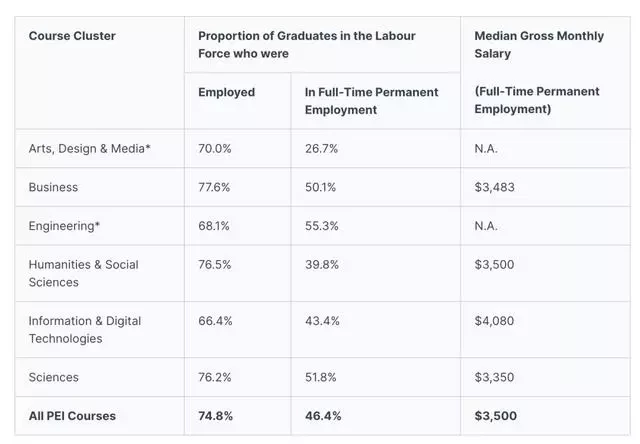Click the Median Gross Monthly Salary header

539,44
